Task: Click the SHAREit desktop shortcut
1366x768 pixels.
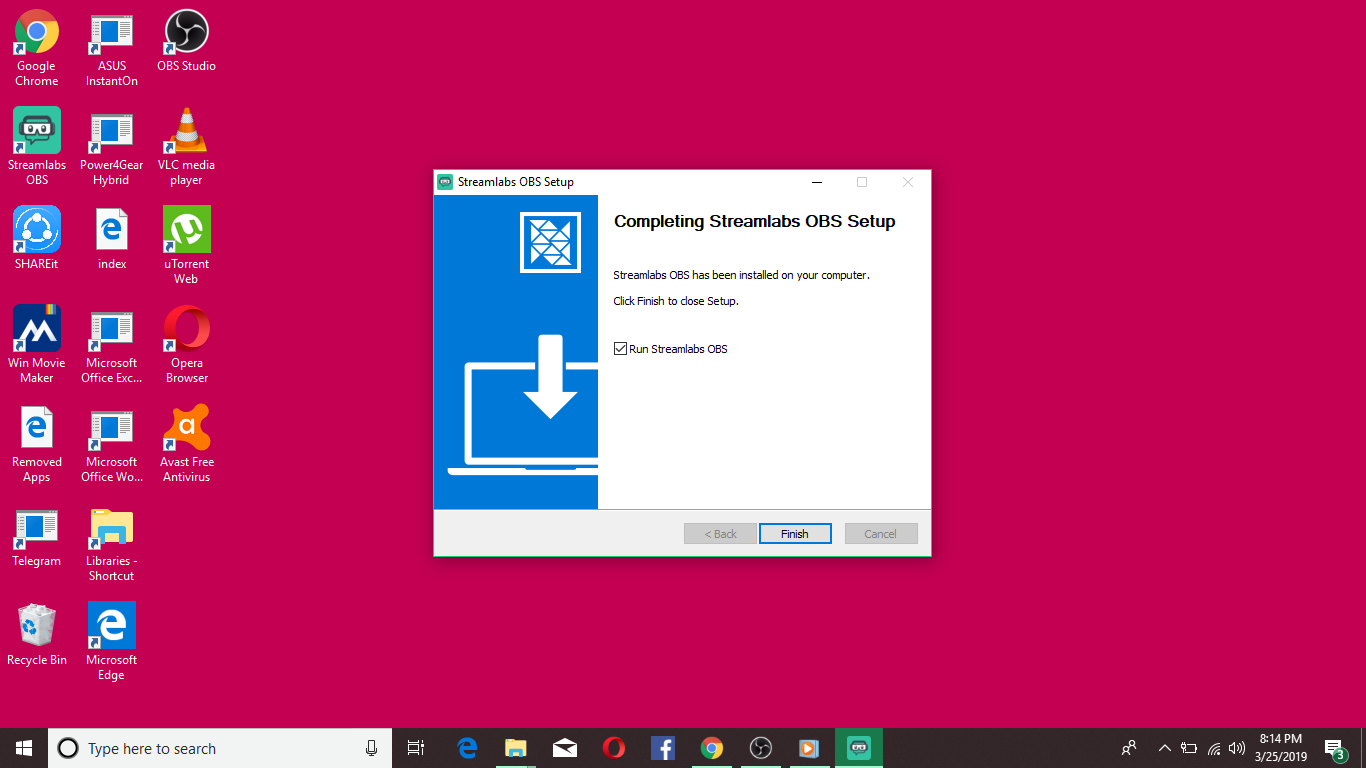Action: pyautogui.click(x=37, y=239)
